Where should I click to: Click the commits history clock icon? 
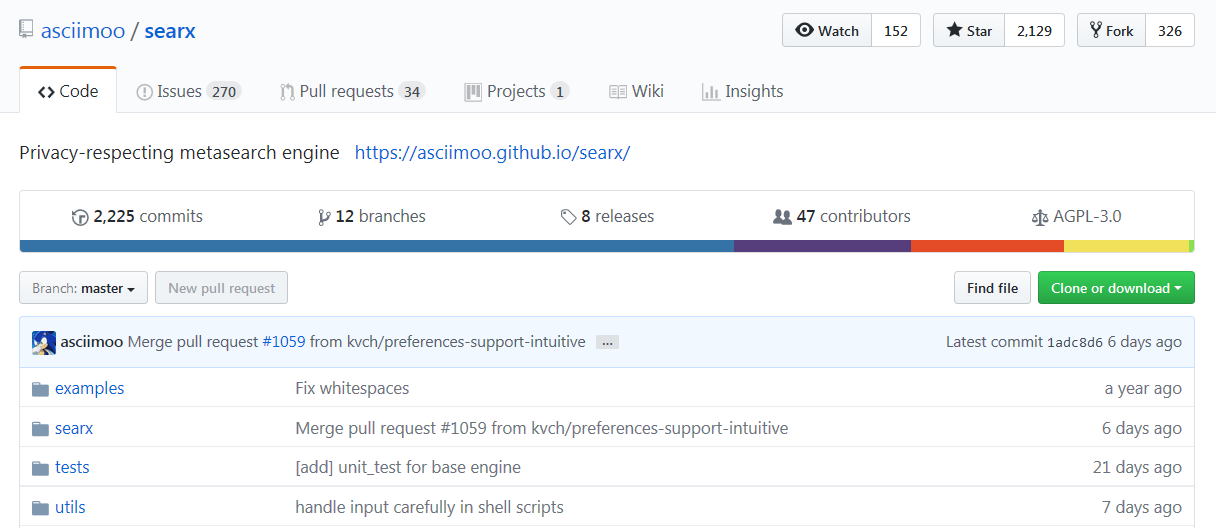point(80,217)
